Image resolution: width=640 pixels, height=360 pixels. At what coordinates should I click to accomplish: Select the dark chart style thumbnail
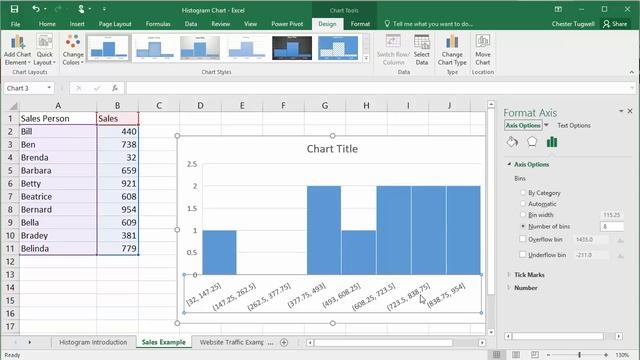tap(292, 47)
